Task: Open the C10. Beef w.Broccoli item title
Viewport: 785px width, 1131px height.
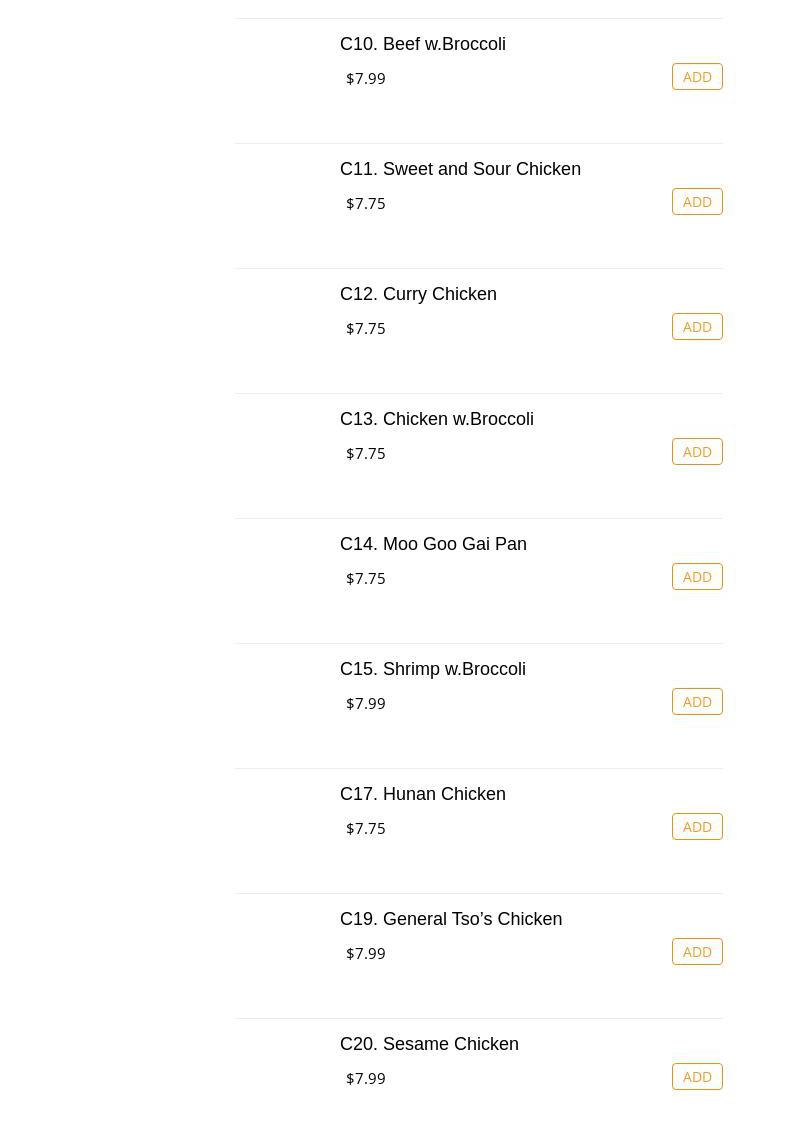Action: pyautogui.click(x=423, y=44)
